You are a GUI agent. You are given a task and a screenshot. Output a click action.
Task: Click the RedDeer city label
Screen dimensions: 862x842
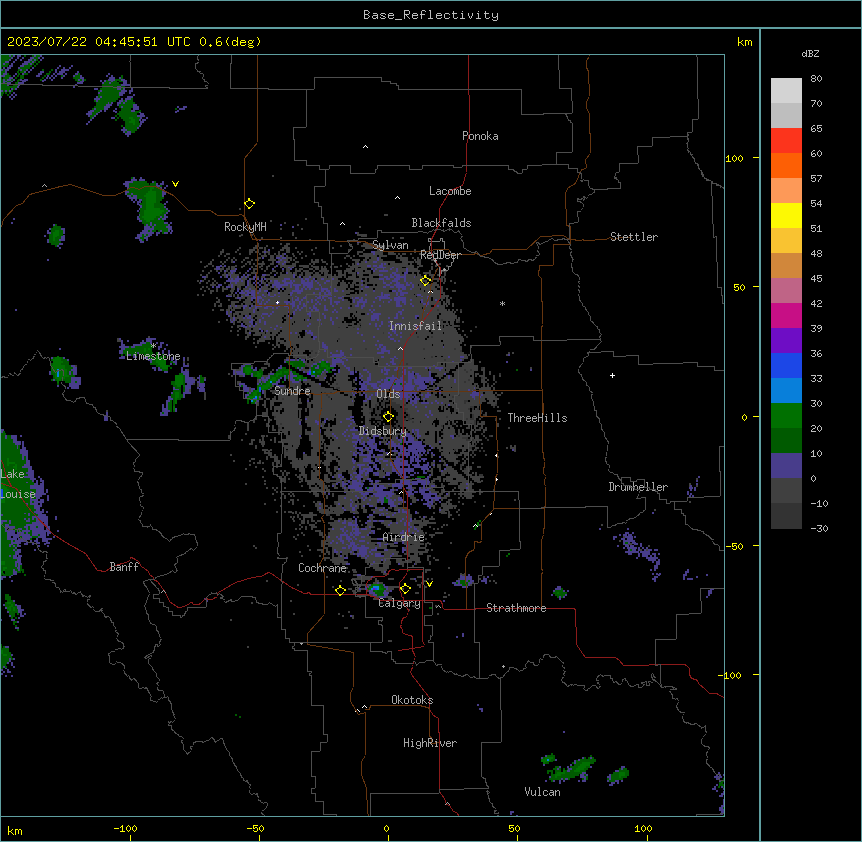(440, 255)
